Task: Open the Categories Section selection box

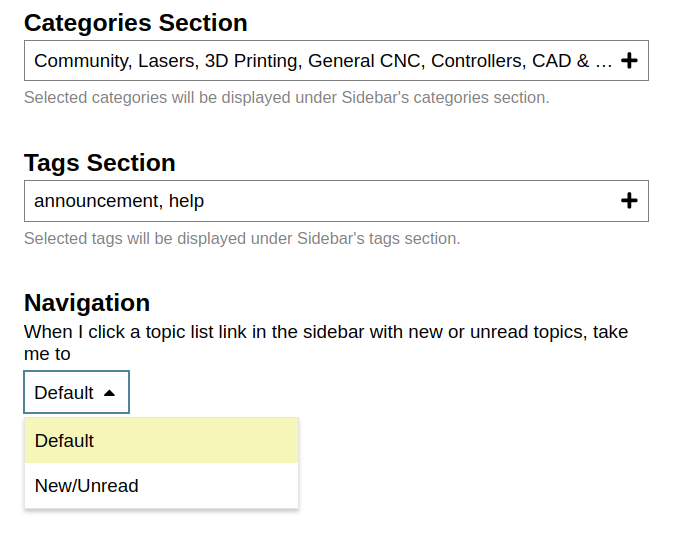Action: 336,61
